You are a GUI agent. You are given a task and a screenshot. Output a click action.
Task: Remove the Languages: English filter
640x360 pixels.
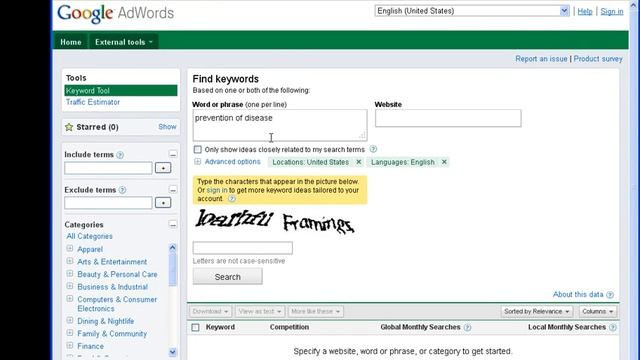[x=444, y=162]
